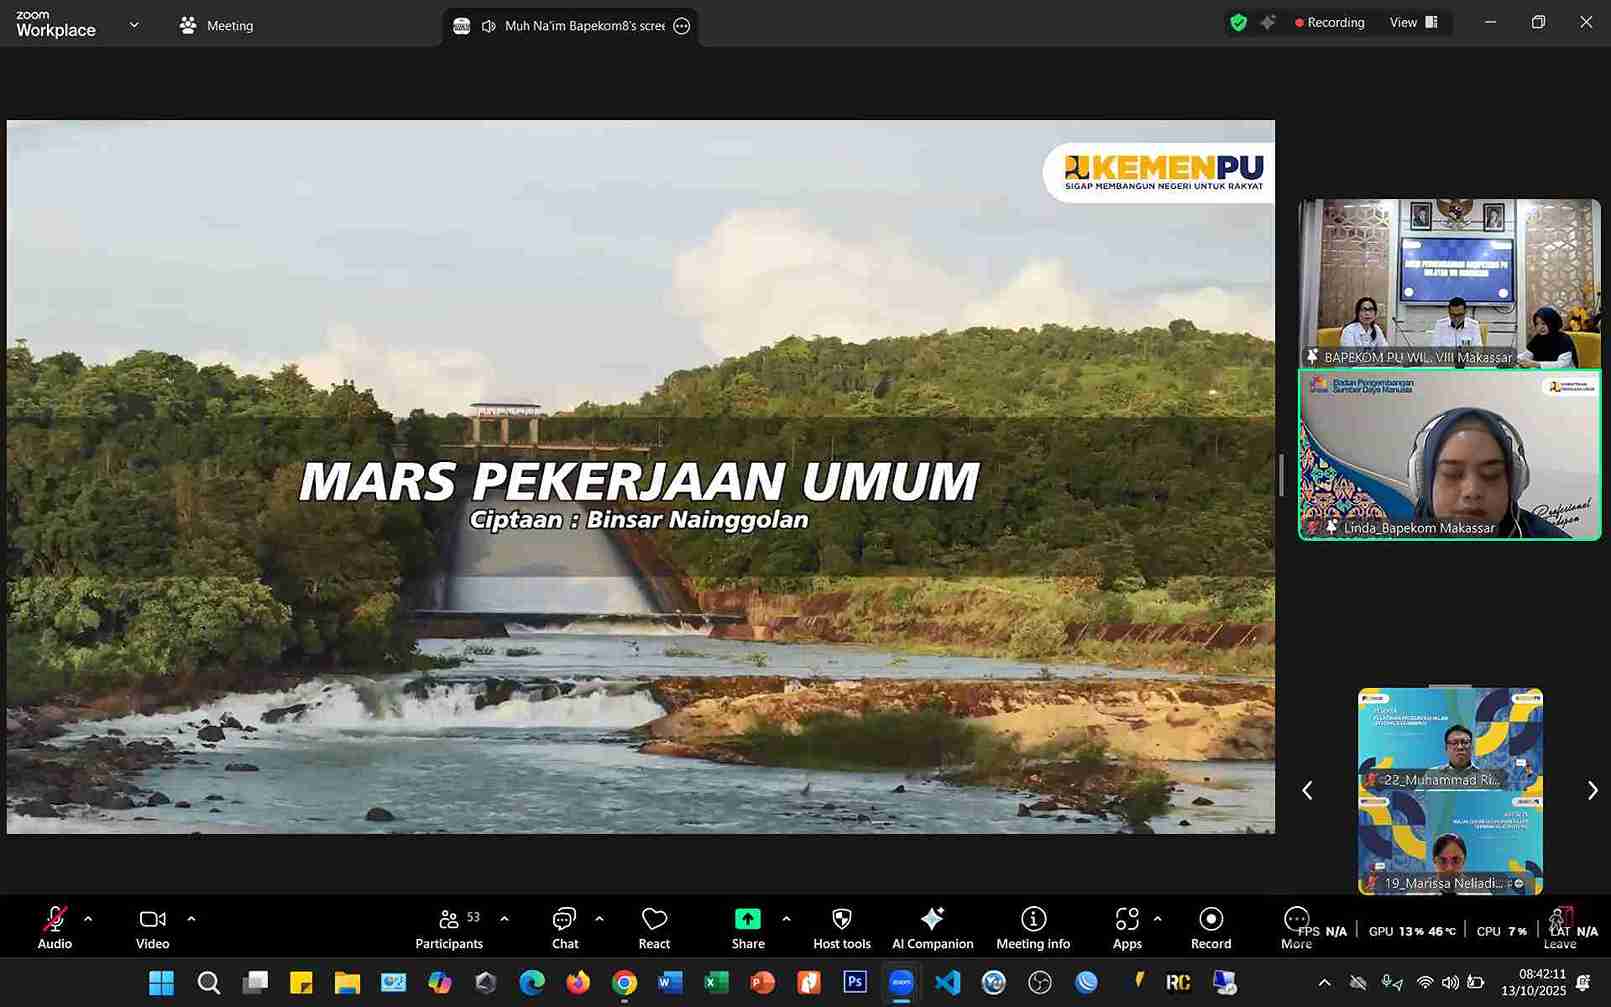Open Host tools shield icon
Image resolution: width=1611 pixels, height=1007 pixels.
(x=841, y=928)
